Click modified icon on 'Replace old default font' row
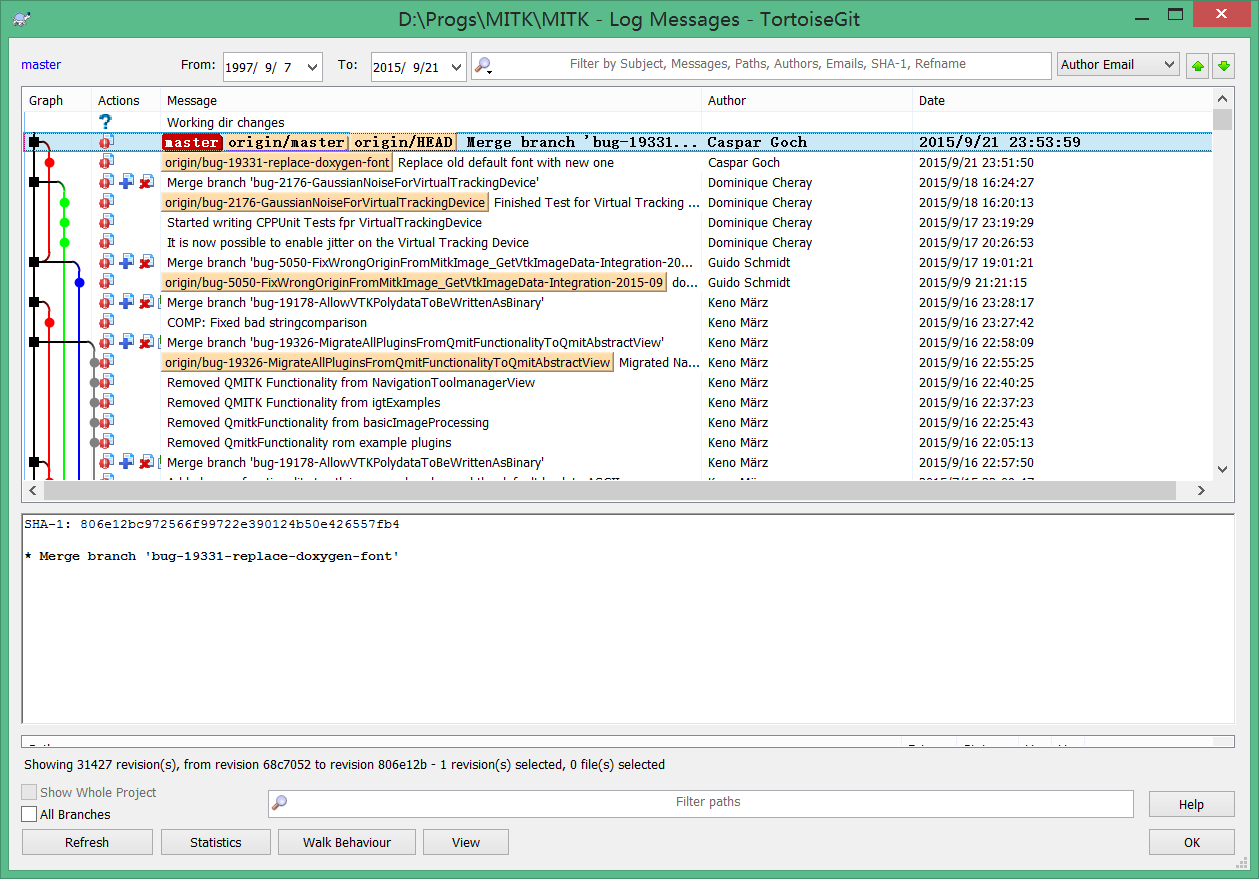1259x879 pixels. tap(106, 162)
